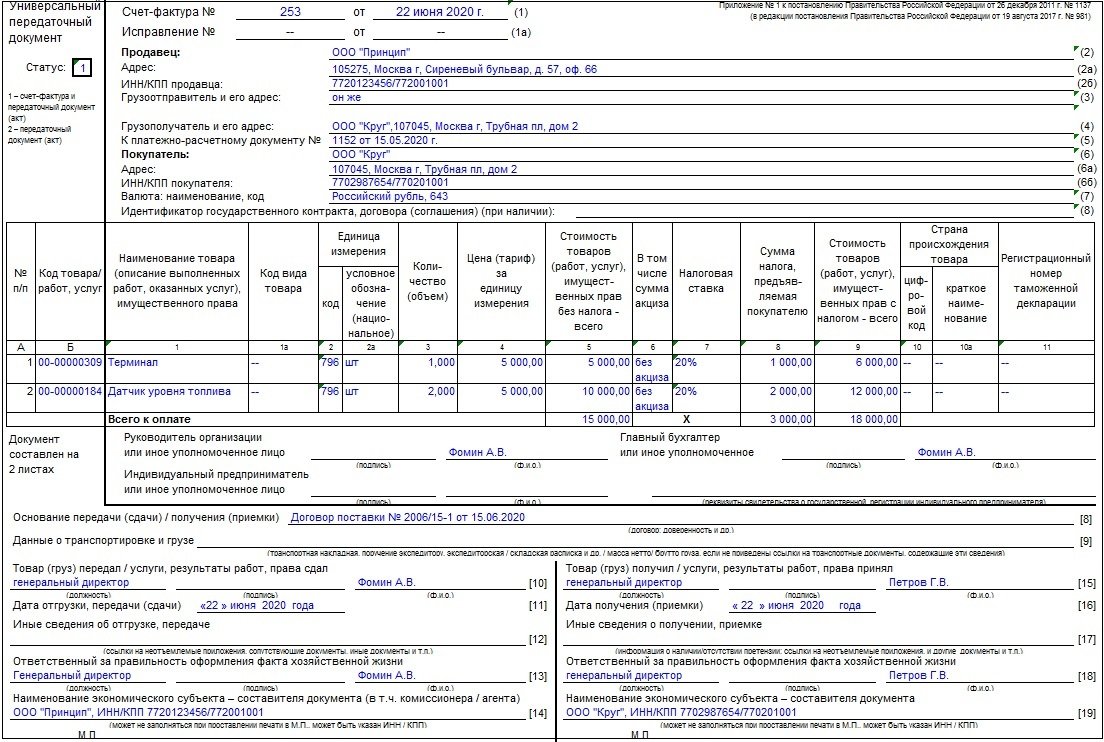Click seller ИНН/КПП value 7720123456/772001001
Viewport: 1104px width, 742px height.
coord(390,83)
